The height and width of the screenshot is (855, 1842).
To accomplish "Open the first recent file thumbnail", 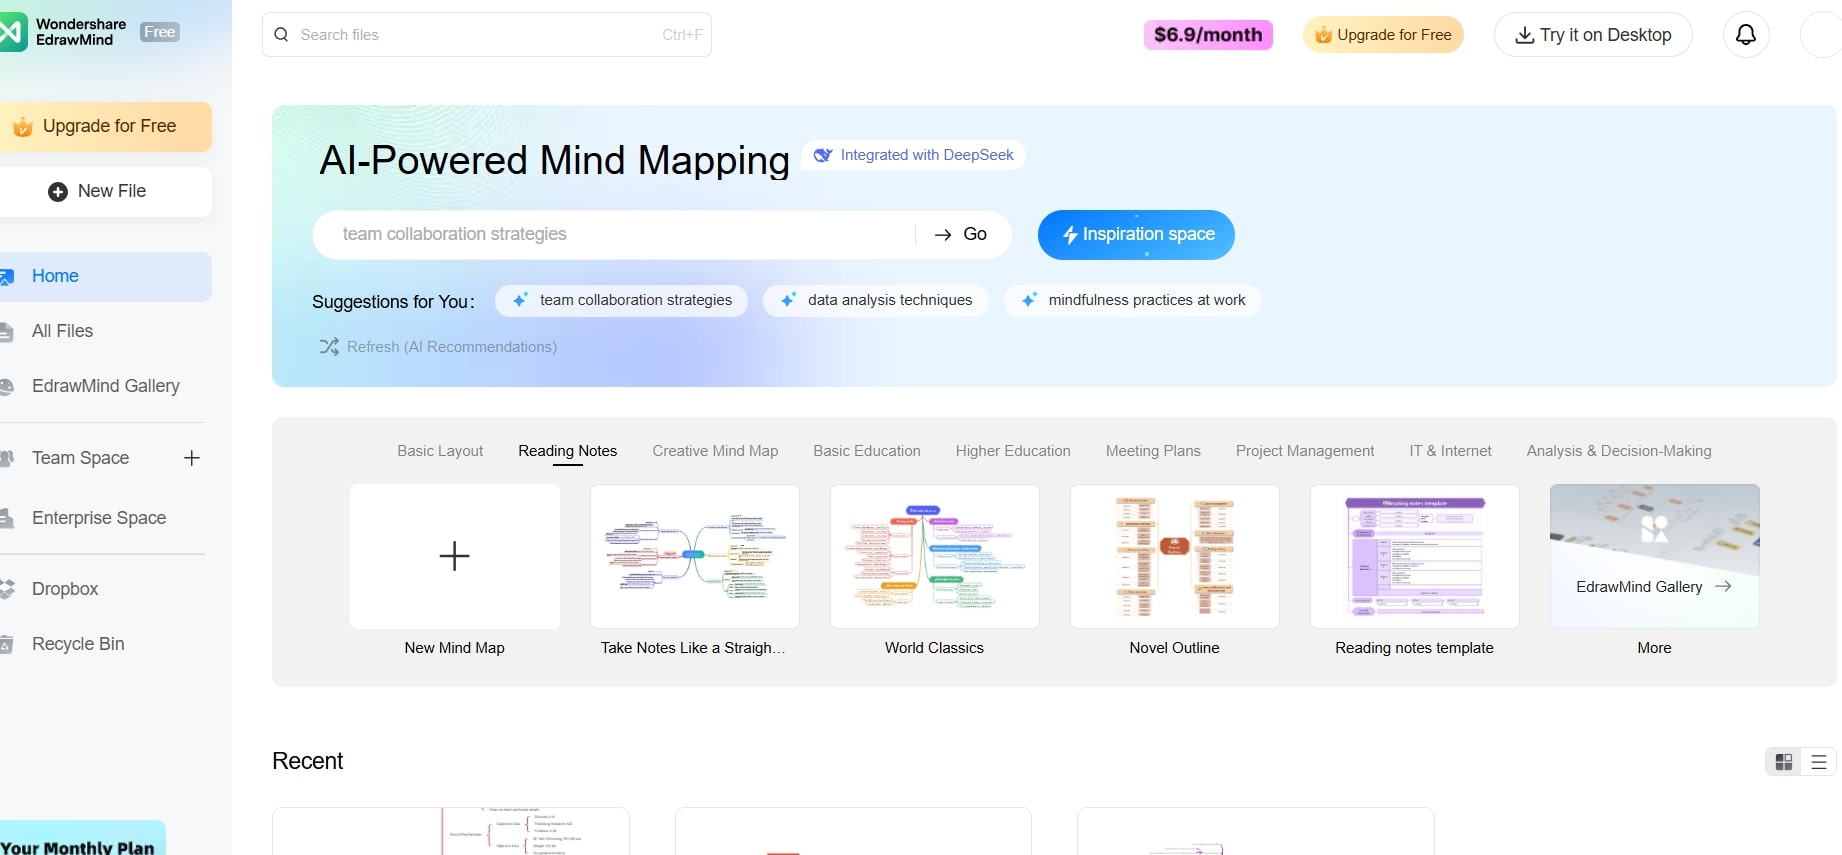I will [451, 831].
